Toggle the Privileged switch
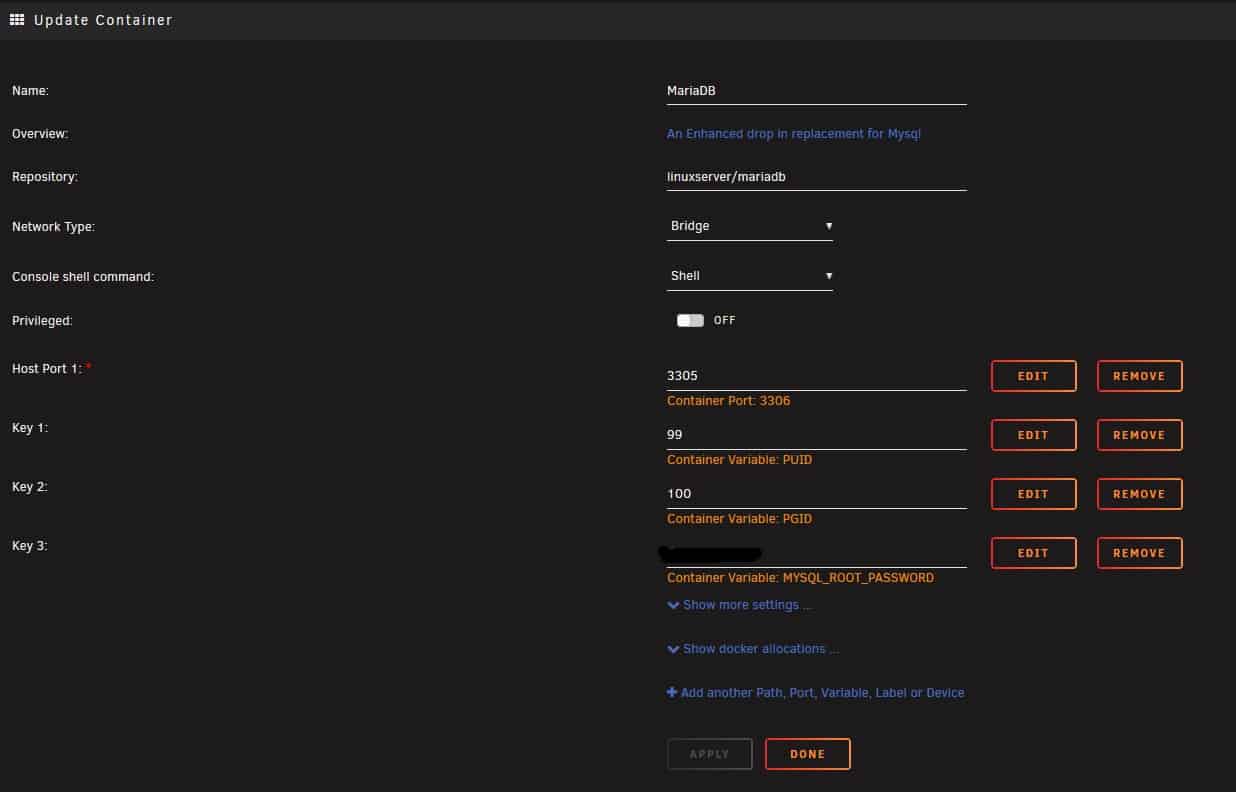 (x=690, y=321)
